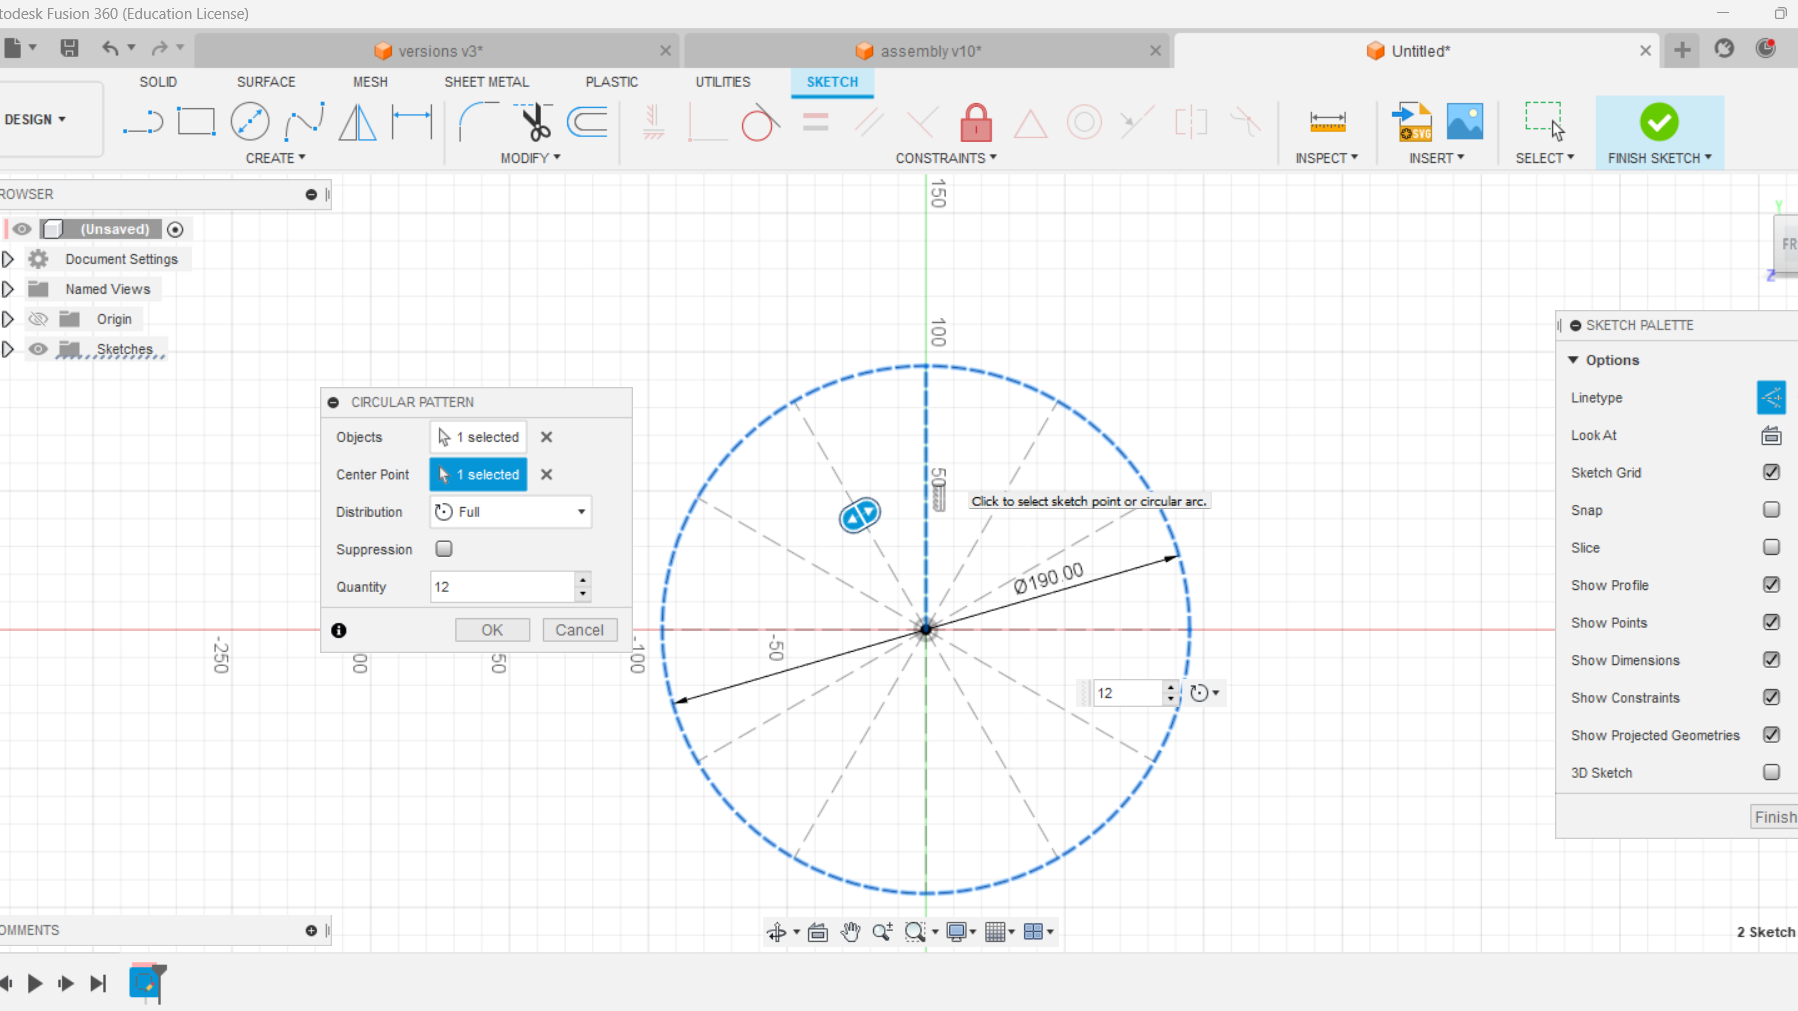Expand the Origin folder in the browser
The height and width of the screenshot is (1011, 1798).
[x=8, y=318]
